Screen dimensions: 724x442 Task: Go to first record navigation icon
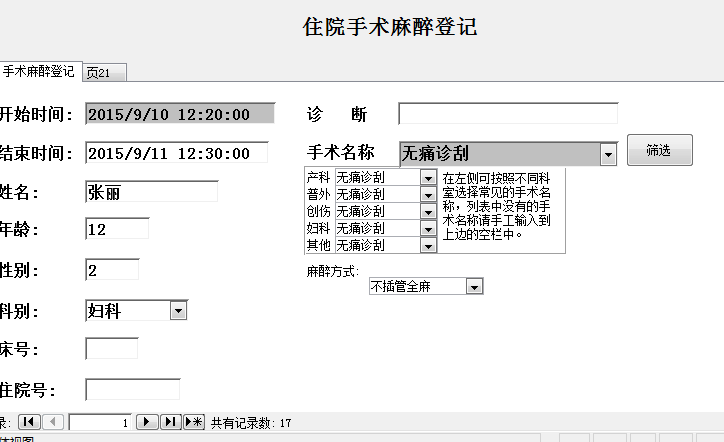click(29, 423)
